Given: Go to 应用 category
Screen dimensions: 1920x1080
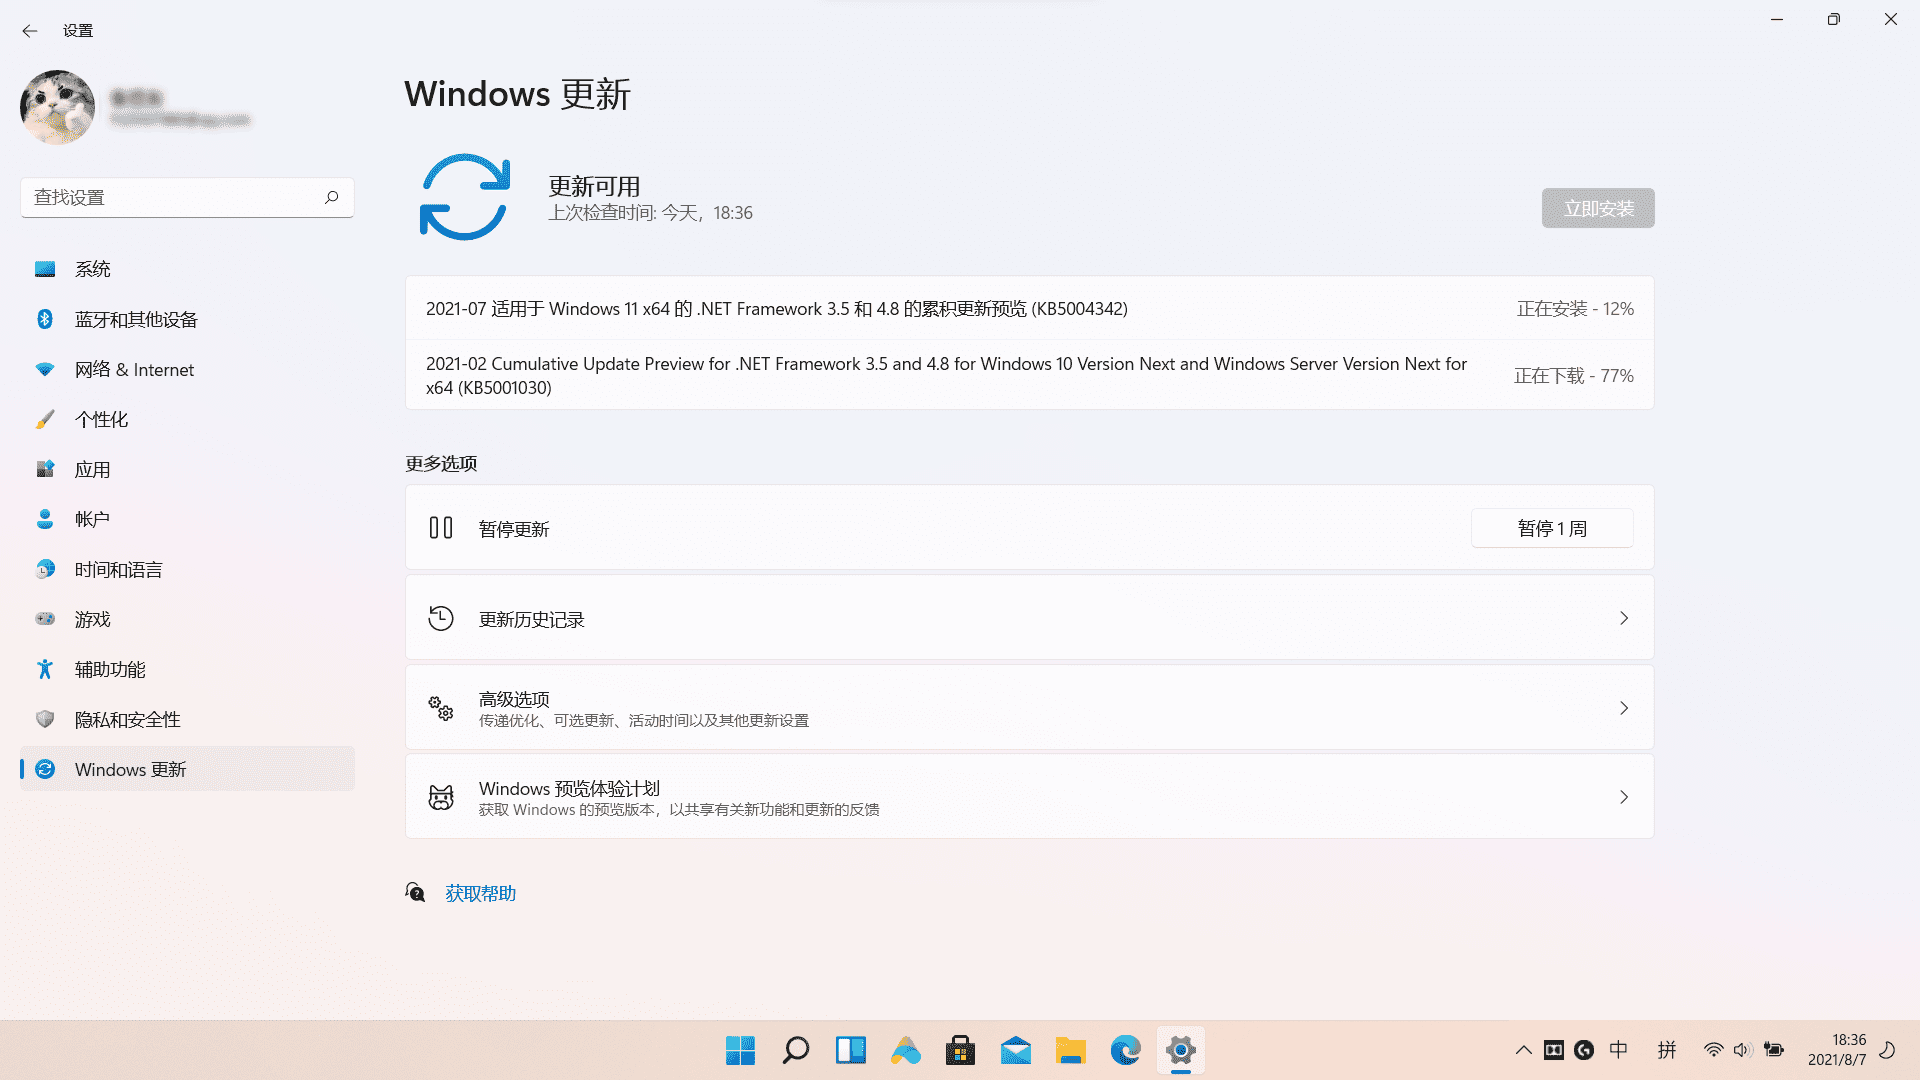Looking at the screenshot, I should click(x=187, y=469).
